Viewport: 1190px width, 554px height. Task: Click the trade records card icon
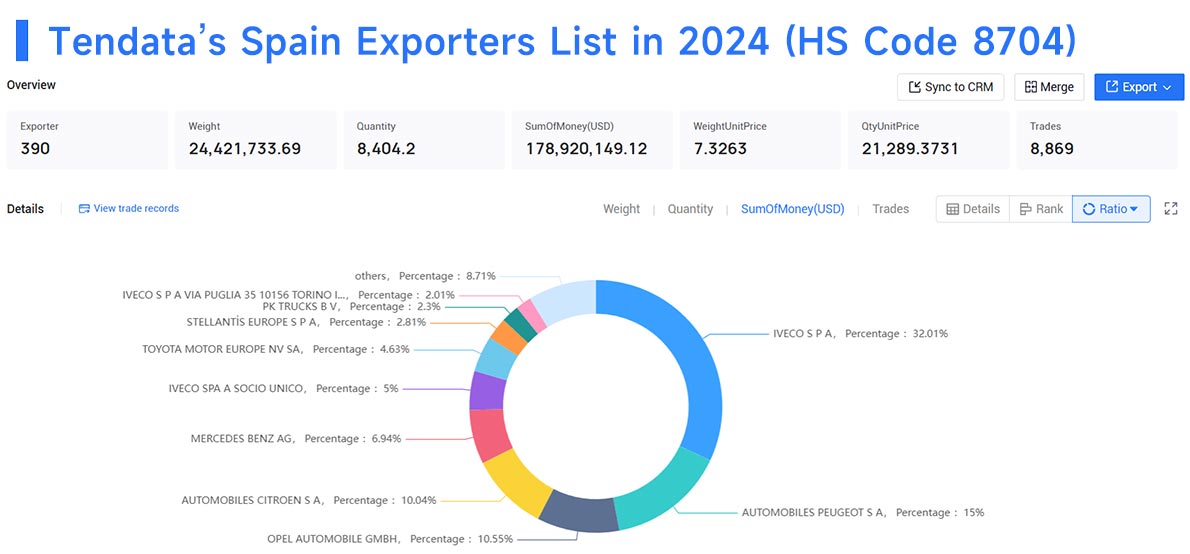(84, 208)
